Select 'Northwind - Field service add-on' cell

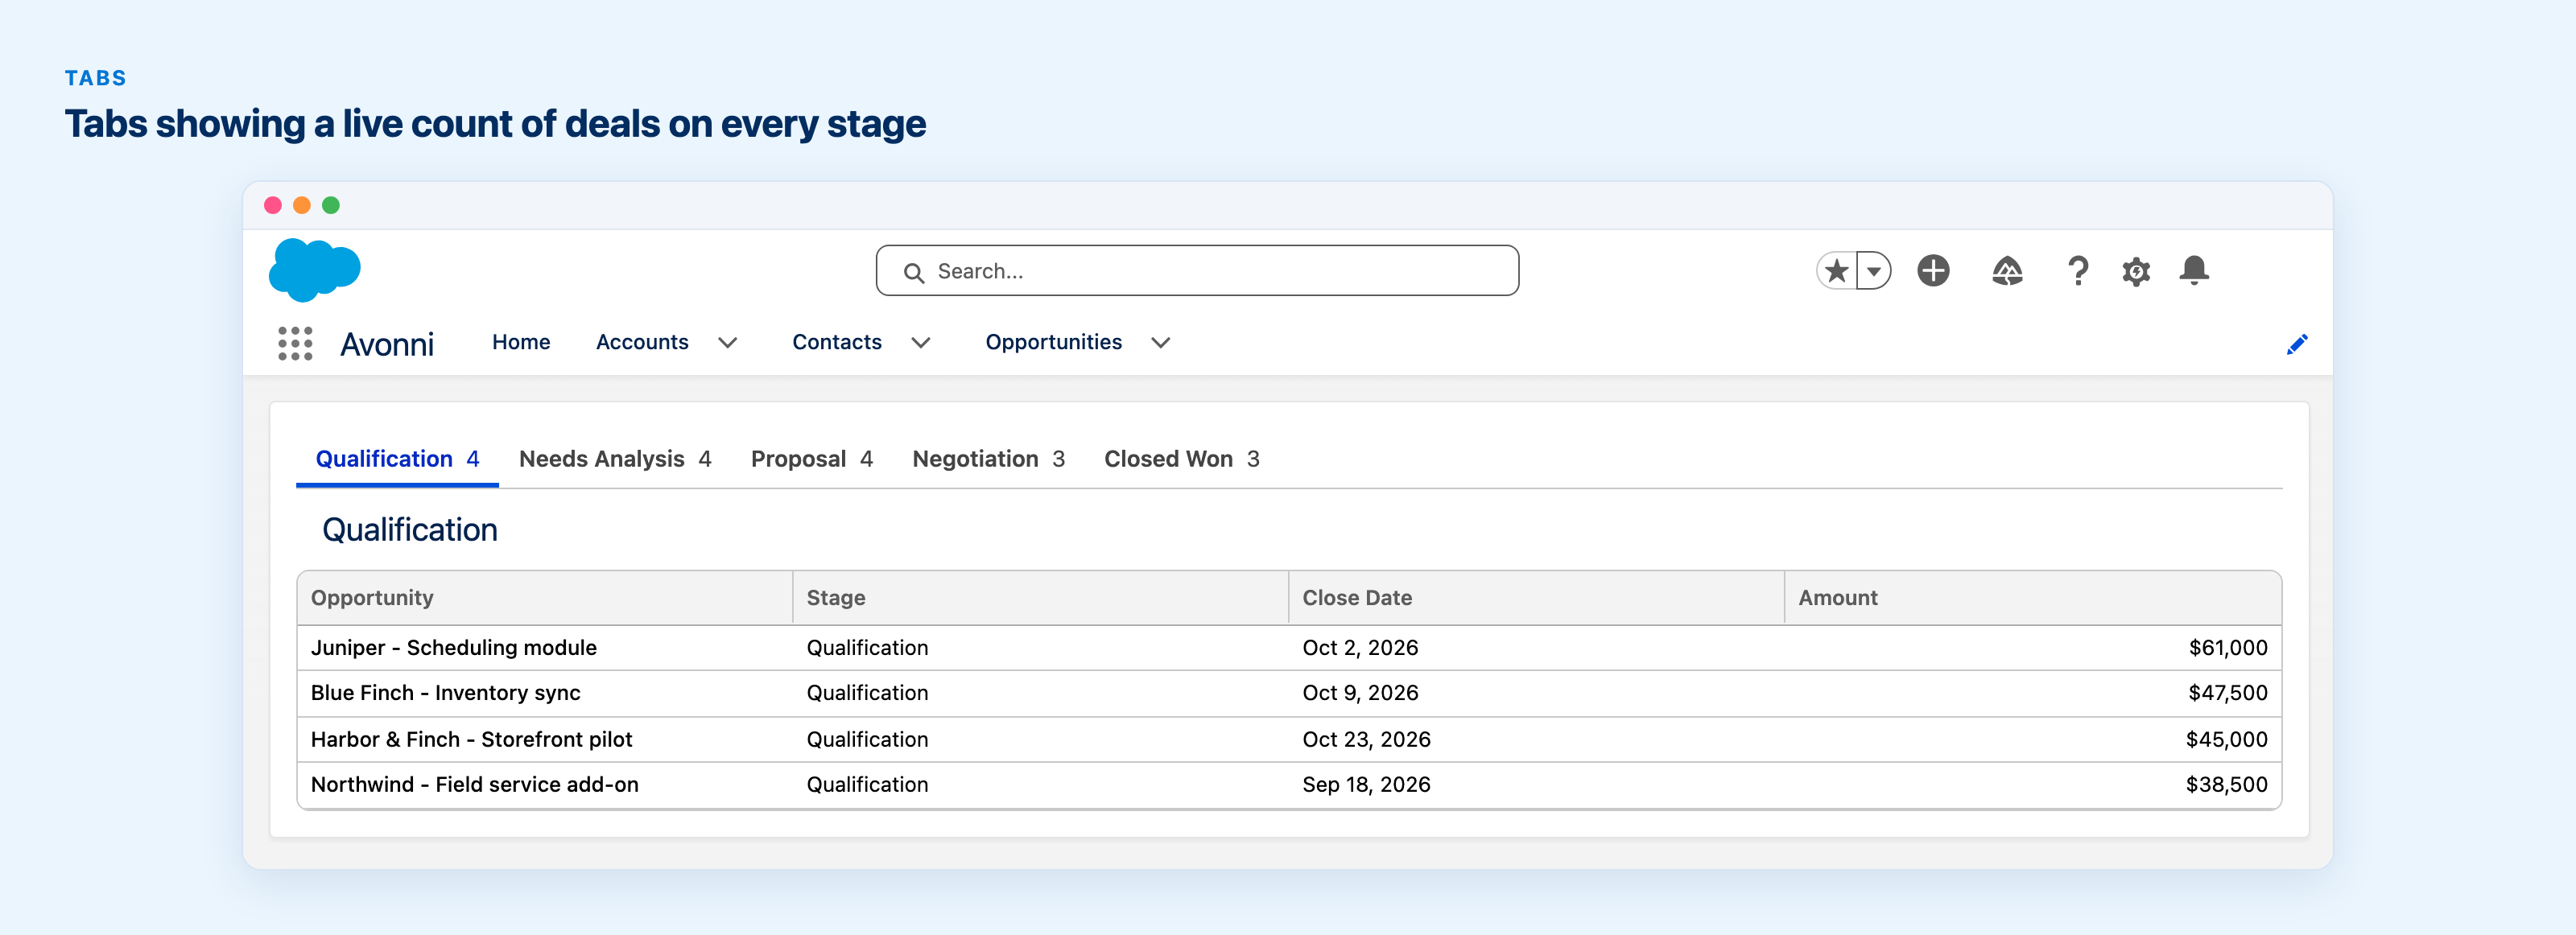[x=545, y=785]
